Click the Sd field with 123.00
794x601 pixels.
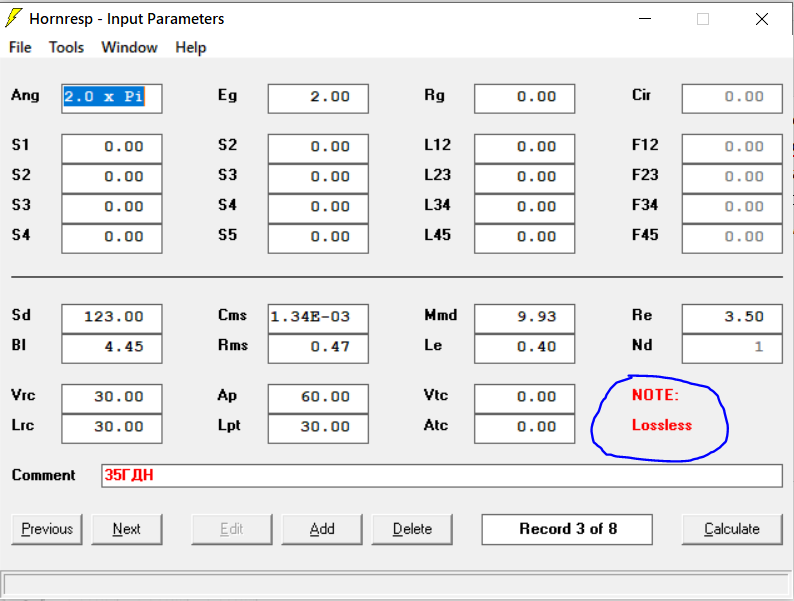112,318
